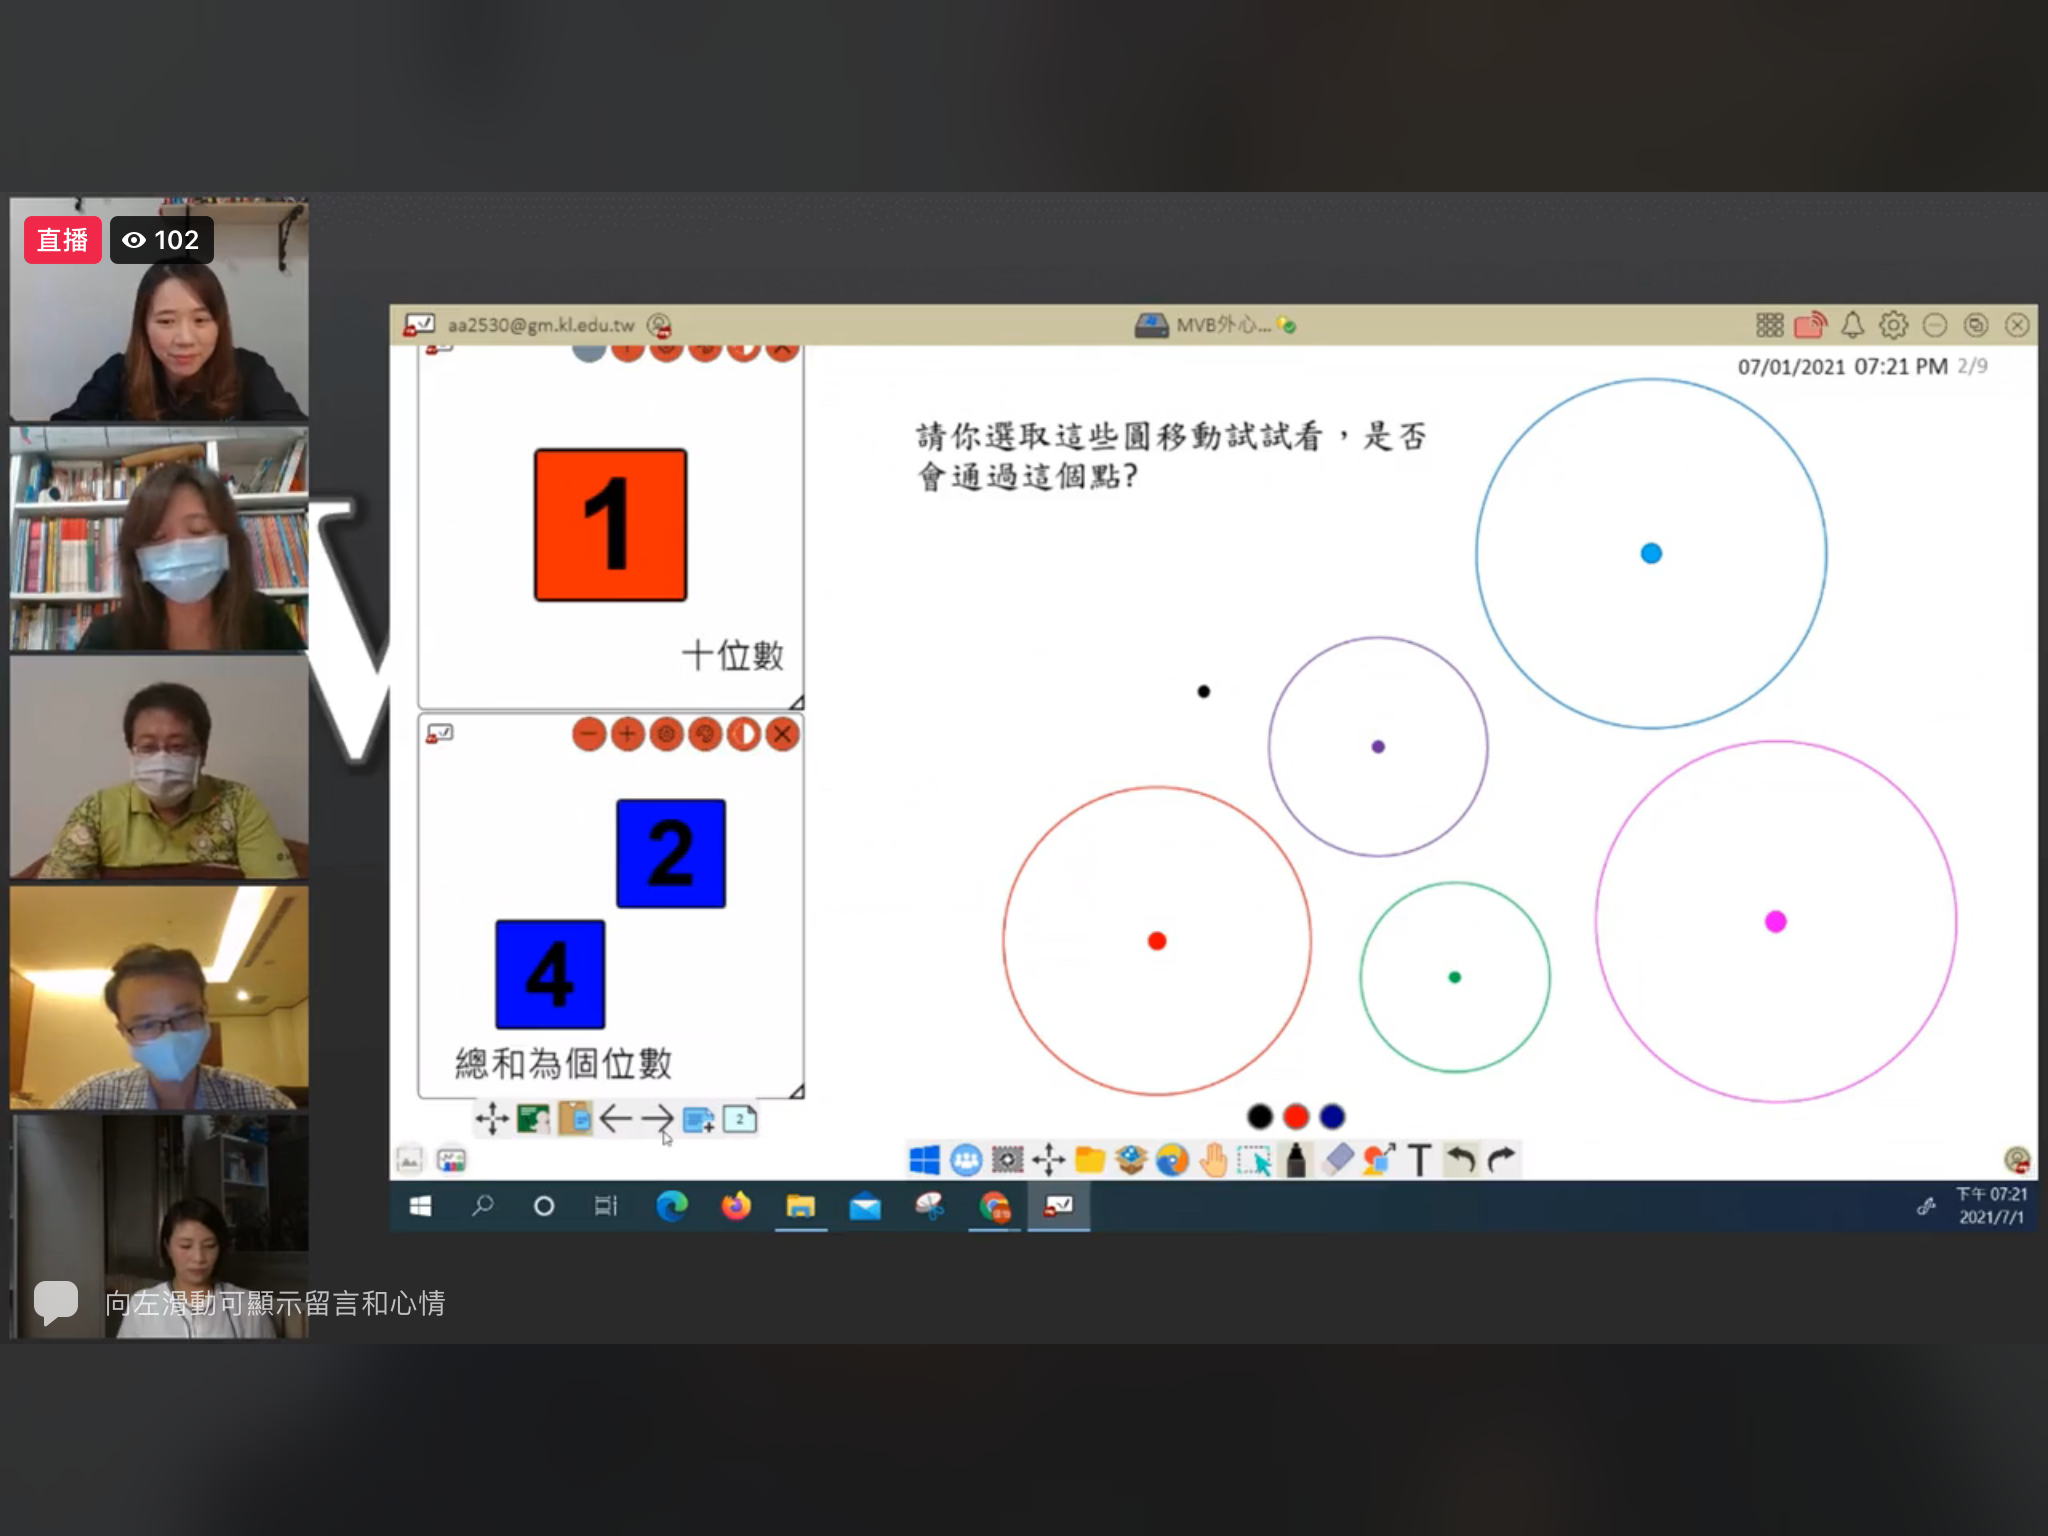Select the black marker pen tool
2048x1536 pixels.
[x=1295, y=1160]
